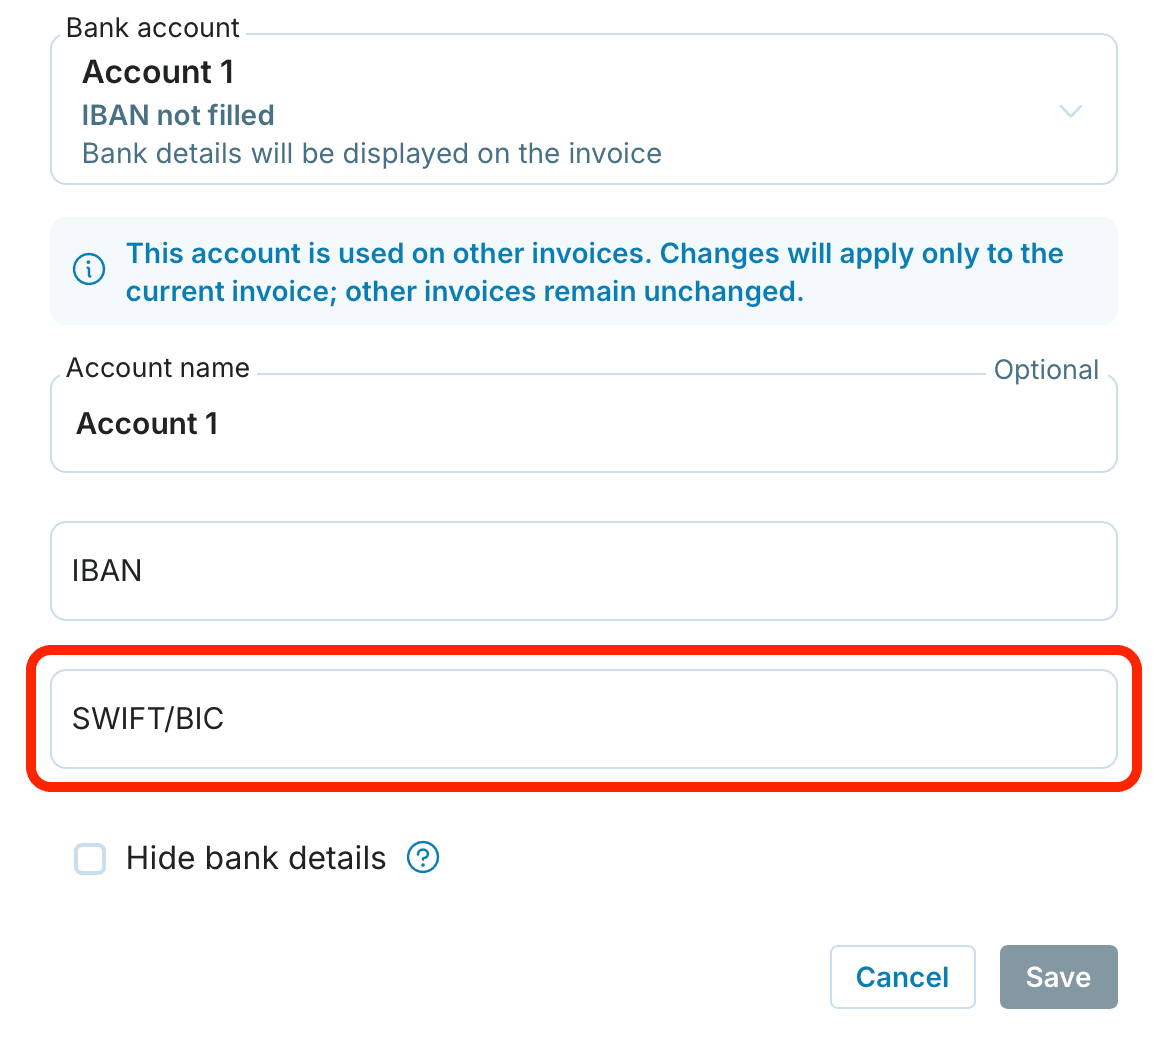Click the info icon in the notice banner
Screen dimensions: 1172x1042
(89, 269)
